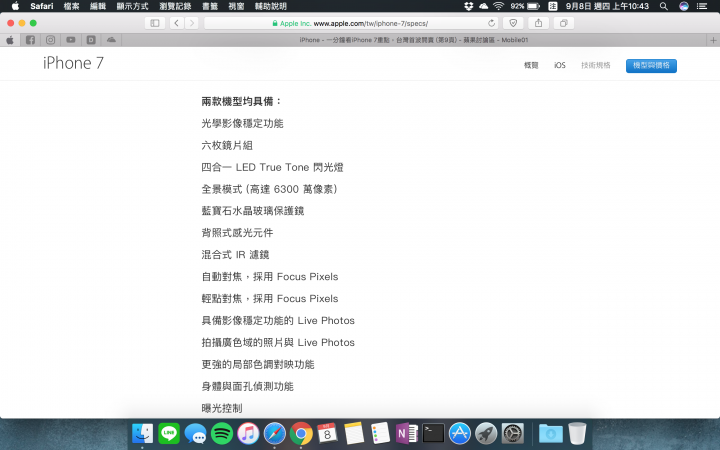The width and height of the screenshot is (720, 450).
Task: Open the 檔案 menu
Action: click(x=71, y=6)
